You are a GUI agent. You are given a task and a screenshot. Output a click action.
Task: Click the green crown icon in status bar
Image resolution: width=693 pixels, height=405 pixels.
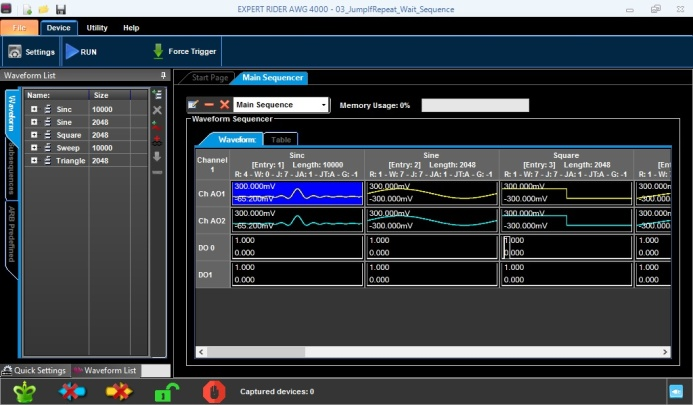pos(25,391)
